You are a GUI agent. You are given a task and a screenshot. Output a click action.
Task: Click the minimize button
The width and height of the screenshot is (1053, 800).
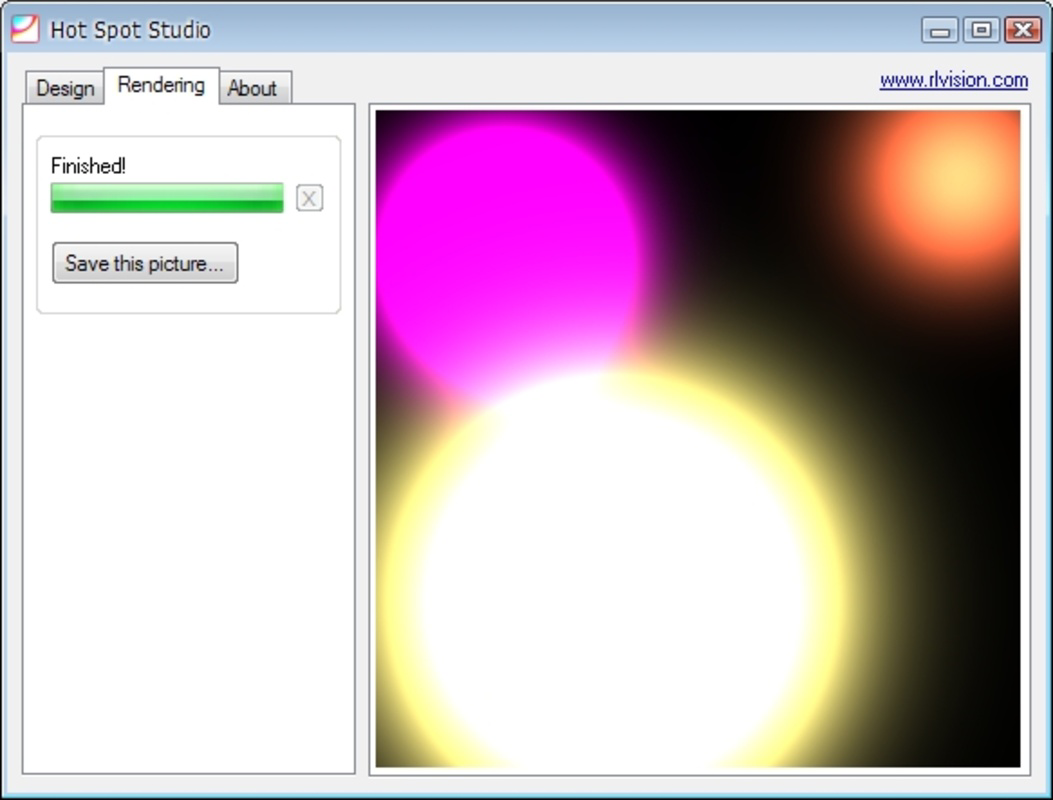[x=938, y=30]
